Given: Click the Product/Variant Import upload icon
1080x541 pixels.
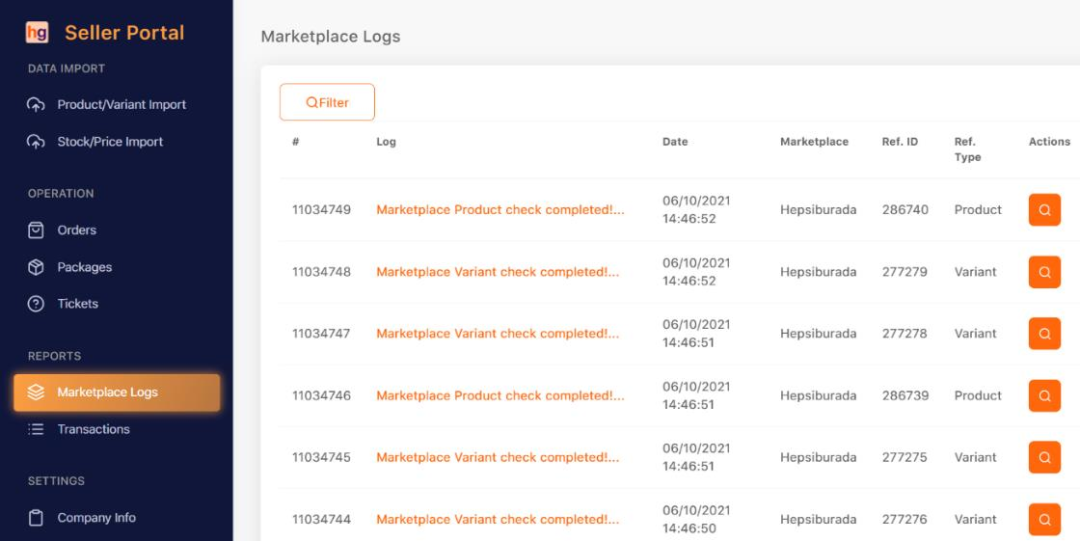Looking at the screenshot, I should (36, 105).
